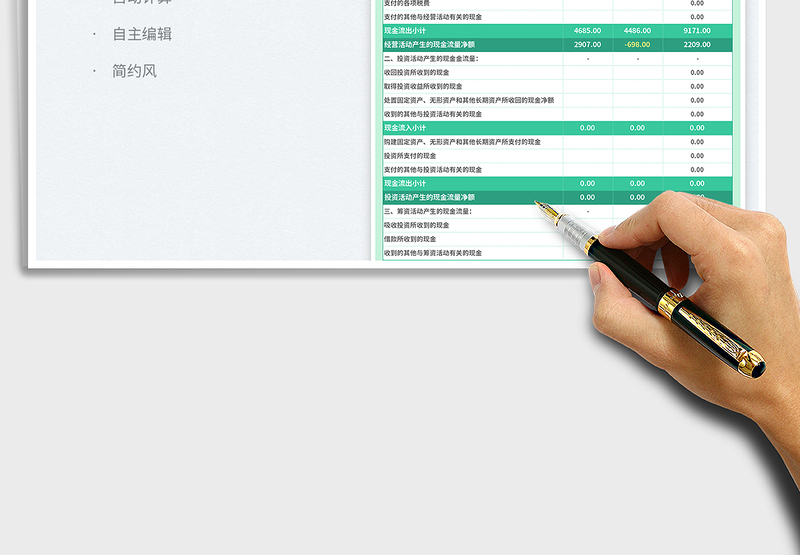Select the 0.00 total in 投资所支付的现金 row
Viewport: 800px width, 555px height.
click(697, 156)
